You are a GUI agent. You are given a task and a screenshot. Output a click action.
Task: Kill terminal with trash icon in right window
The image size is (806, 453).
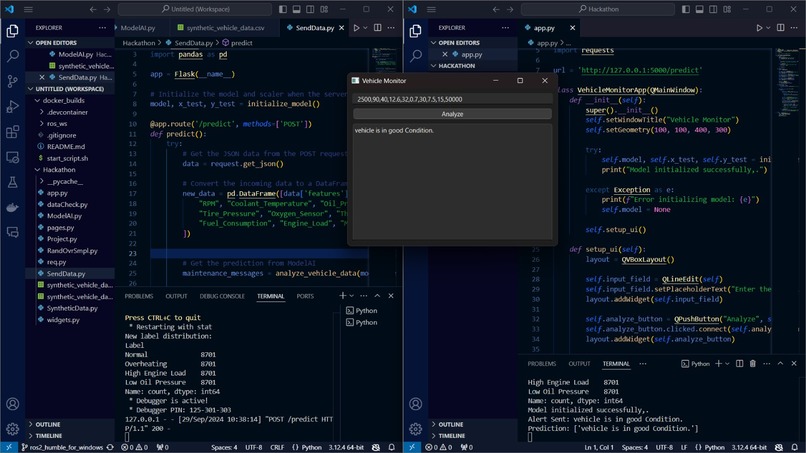coord(753,364)
